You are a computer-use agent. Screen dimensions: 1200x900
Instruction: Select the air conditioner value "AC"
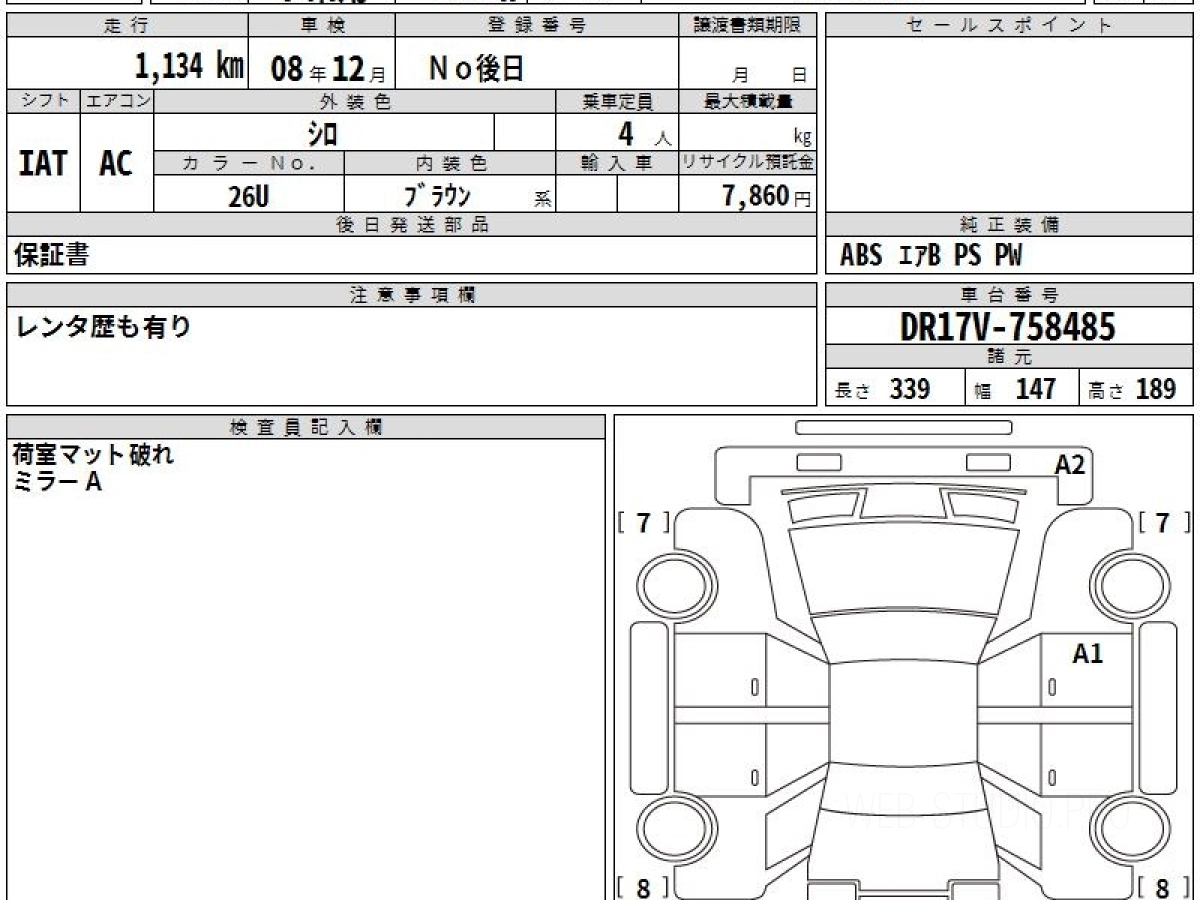pyautogui.click(x=116, y=163)
